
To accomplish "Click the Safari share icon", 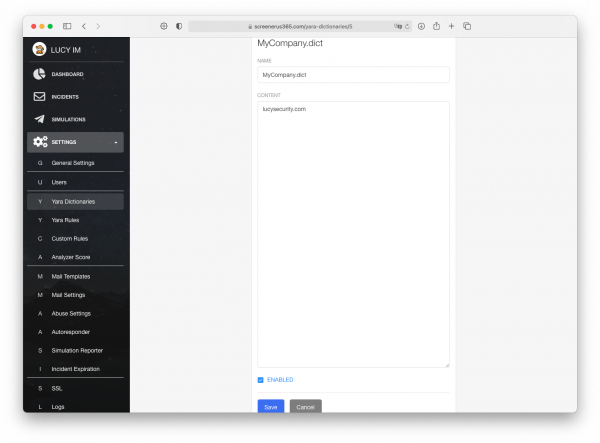I will pos(436,26).
